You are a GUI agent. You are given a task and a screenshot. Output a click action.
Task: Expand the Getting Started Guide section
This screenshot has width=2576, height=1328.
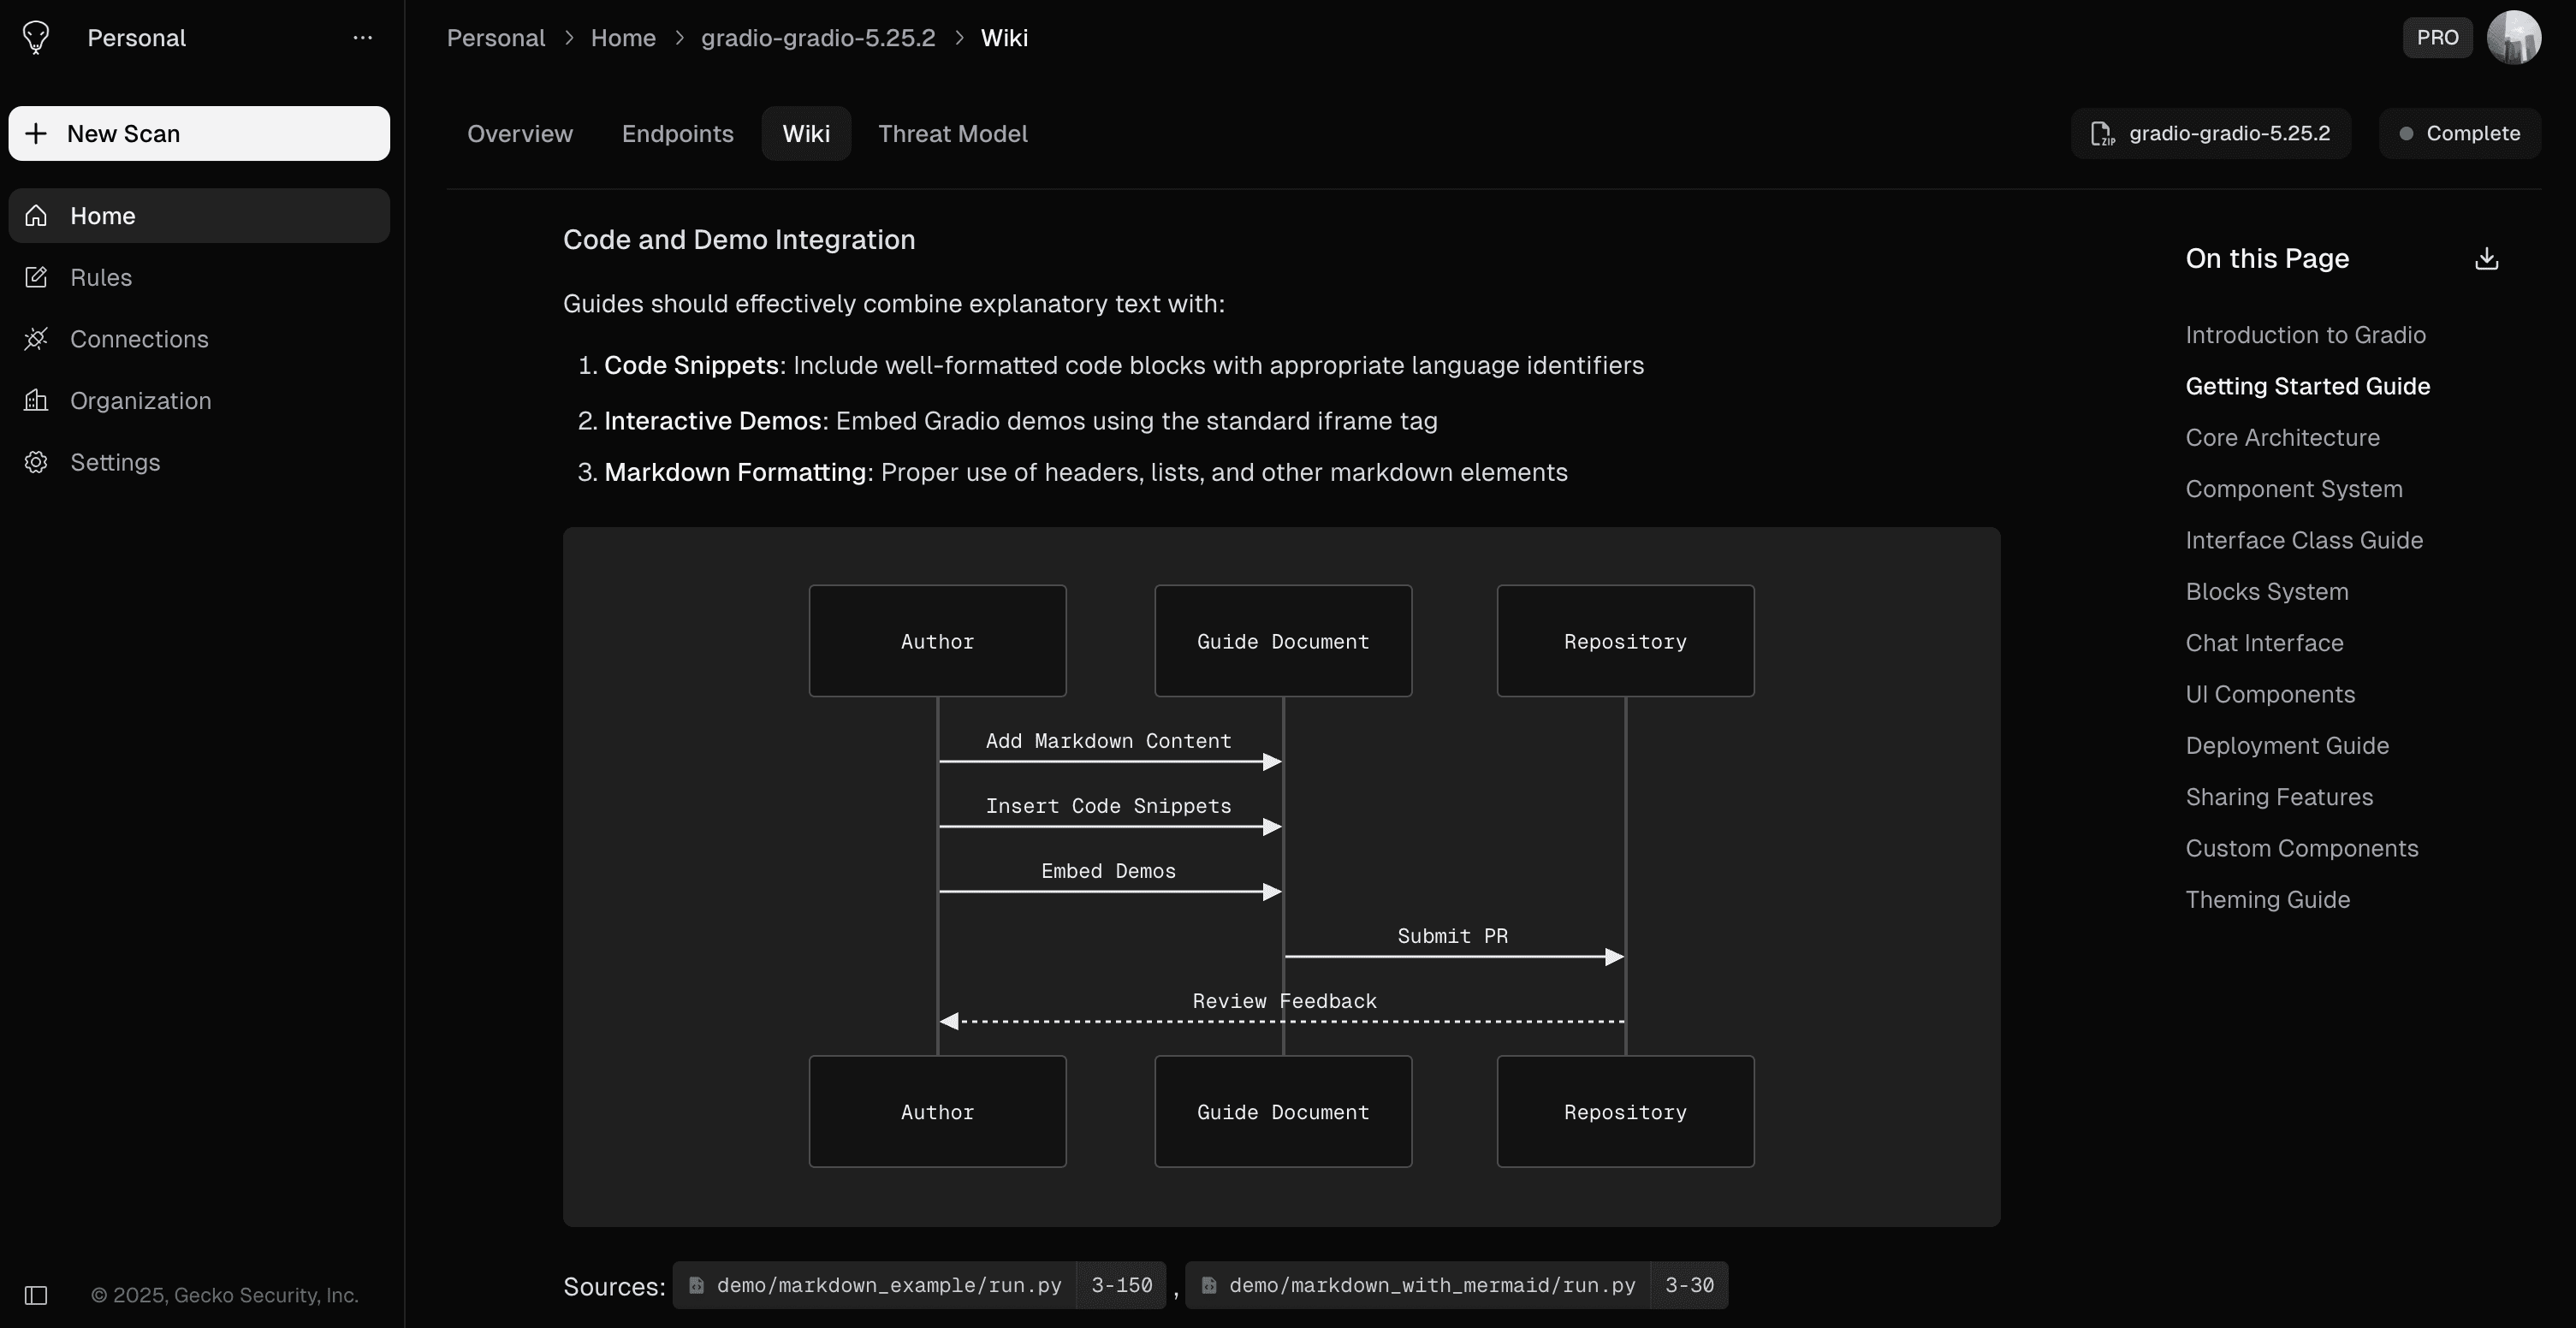2307,386
